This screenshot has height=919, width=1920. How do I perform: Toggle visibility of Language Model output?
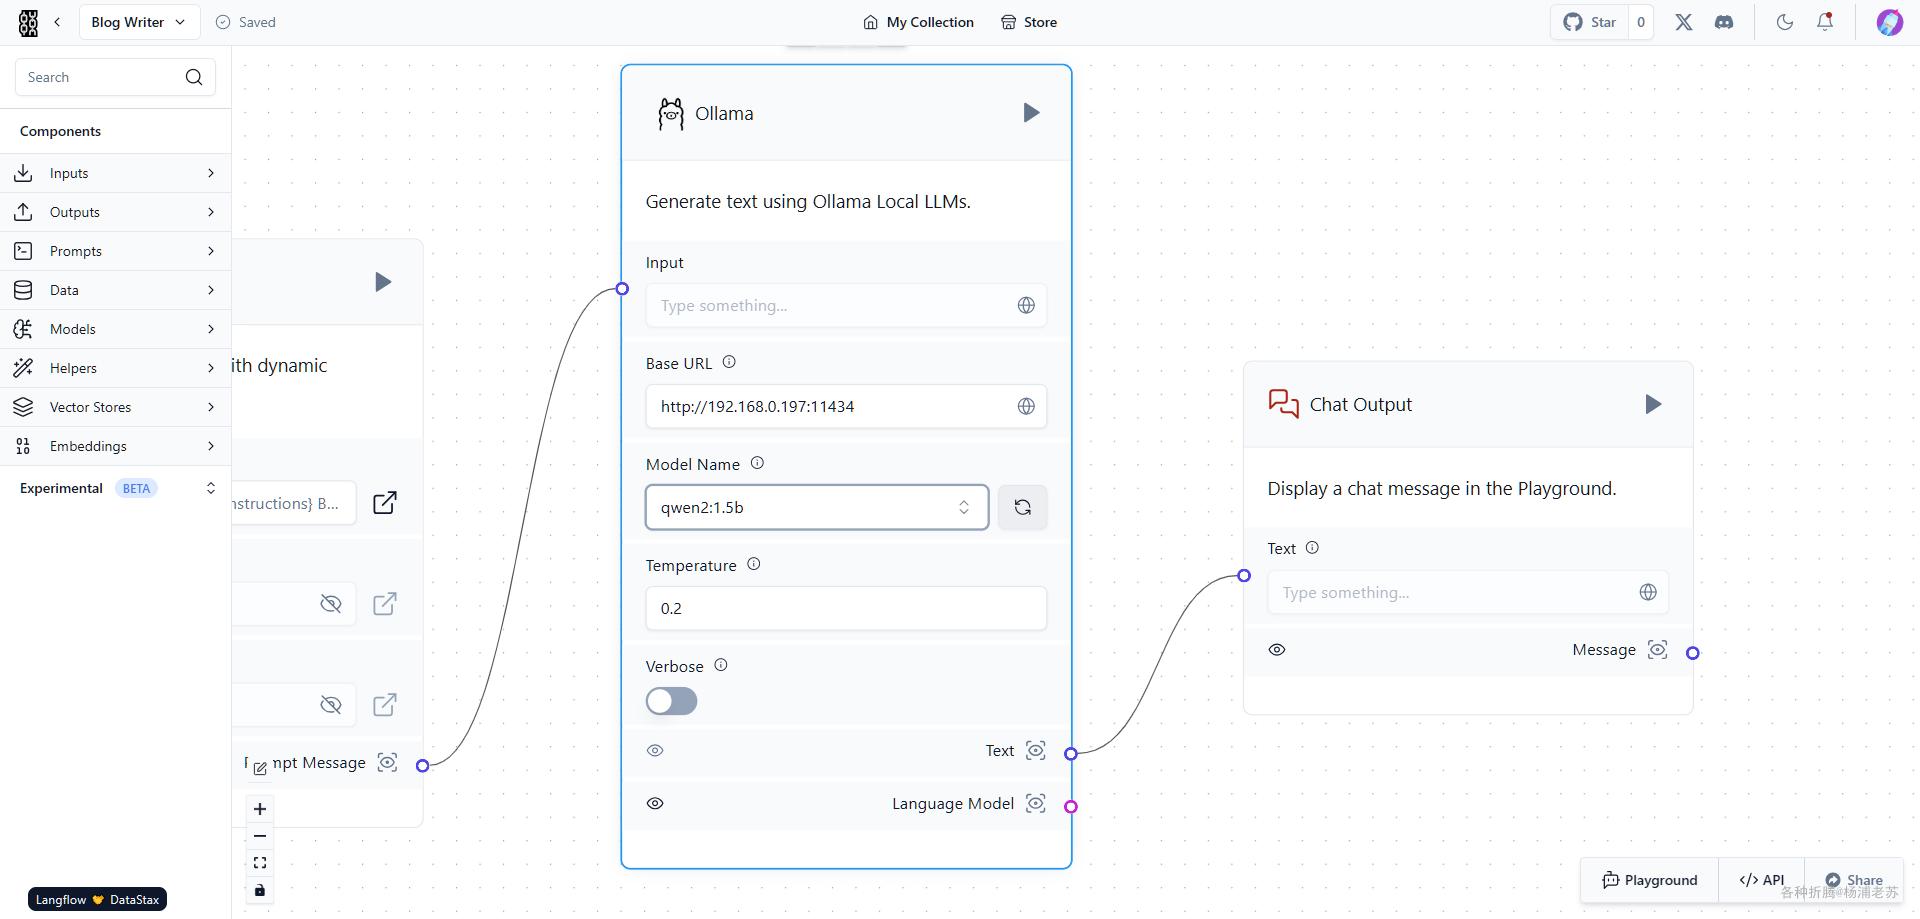point(655,803)
